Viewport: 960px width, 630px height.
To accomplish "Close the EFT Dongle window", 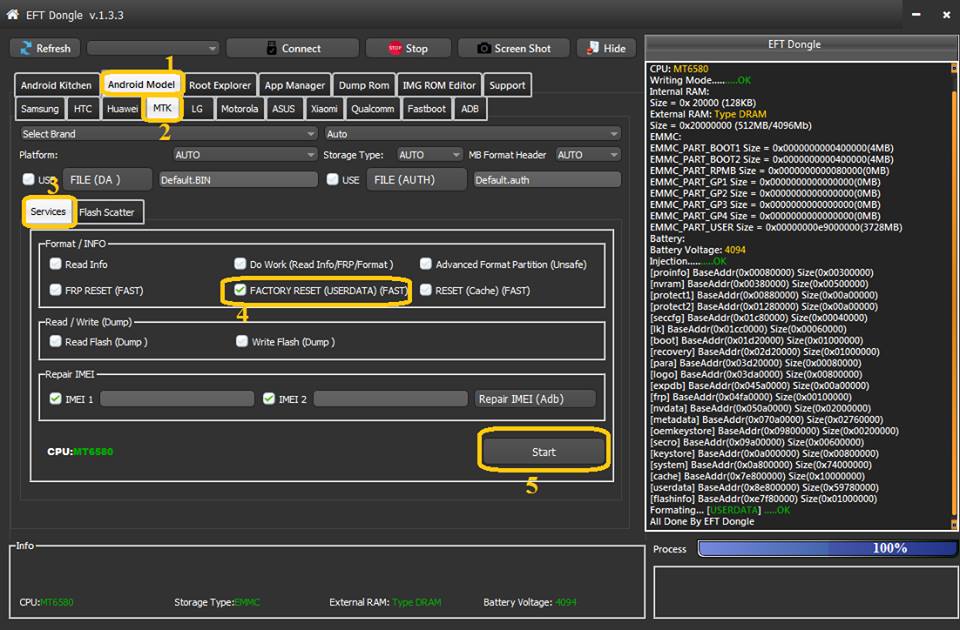I will click(x=946, y=15).
